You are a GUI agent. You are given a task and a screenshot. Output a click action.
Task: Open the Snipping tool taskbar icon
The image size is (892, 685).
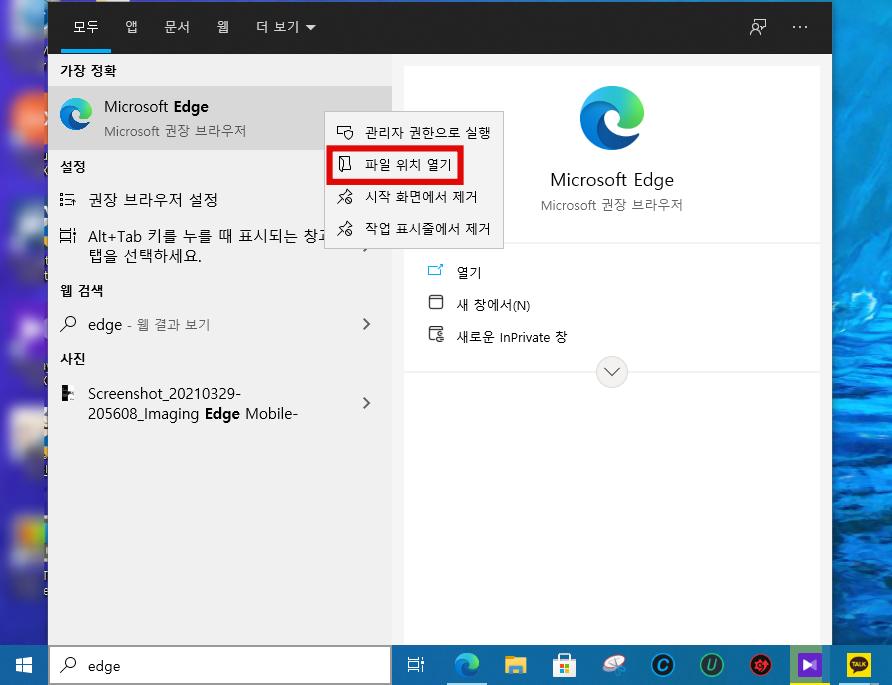(614, 665)
